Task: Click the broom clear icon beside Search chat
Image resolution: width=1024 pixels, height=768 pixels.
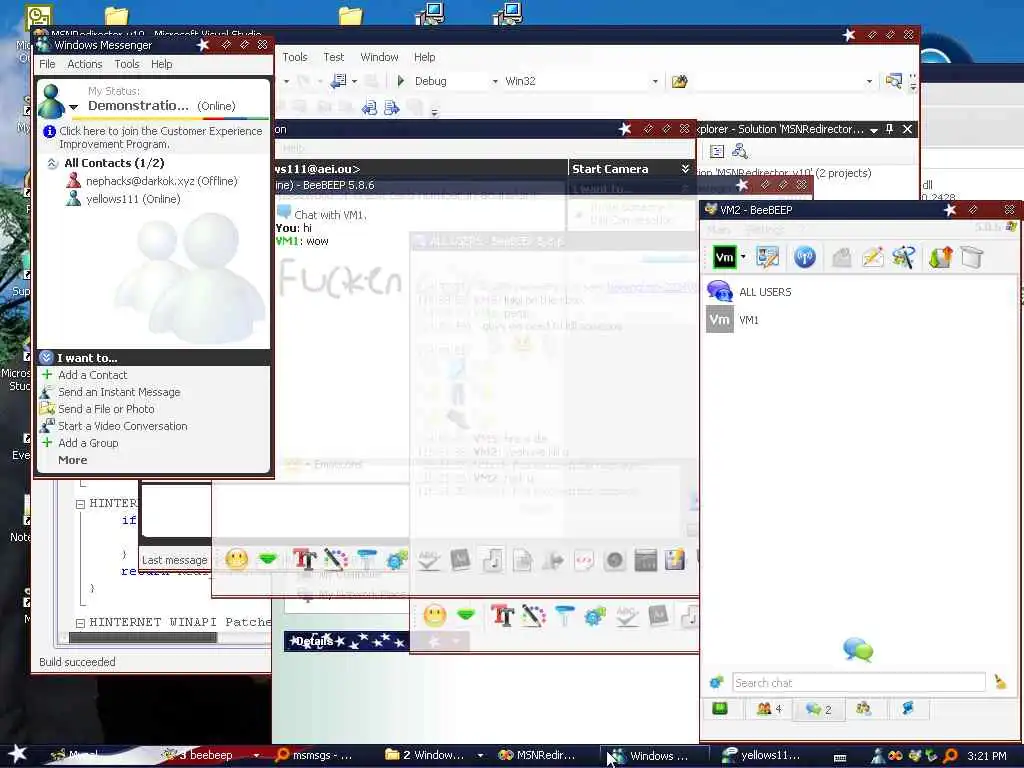Action: pos(1000,682)
